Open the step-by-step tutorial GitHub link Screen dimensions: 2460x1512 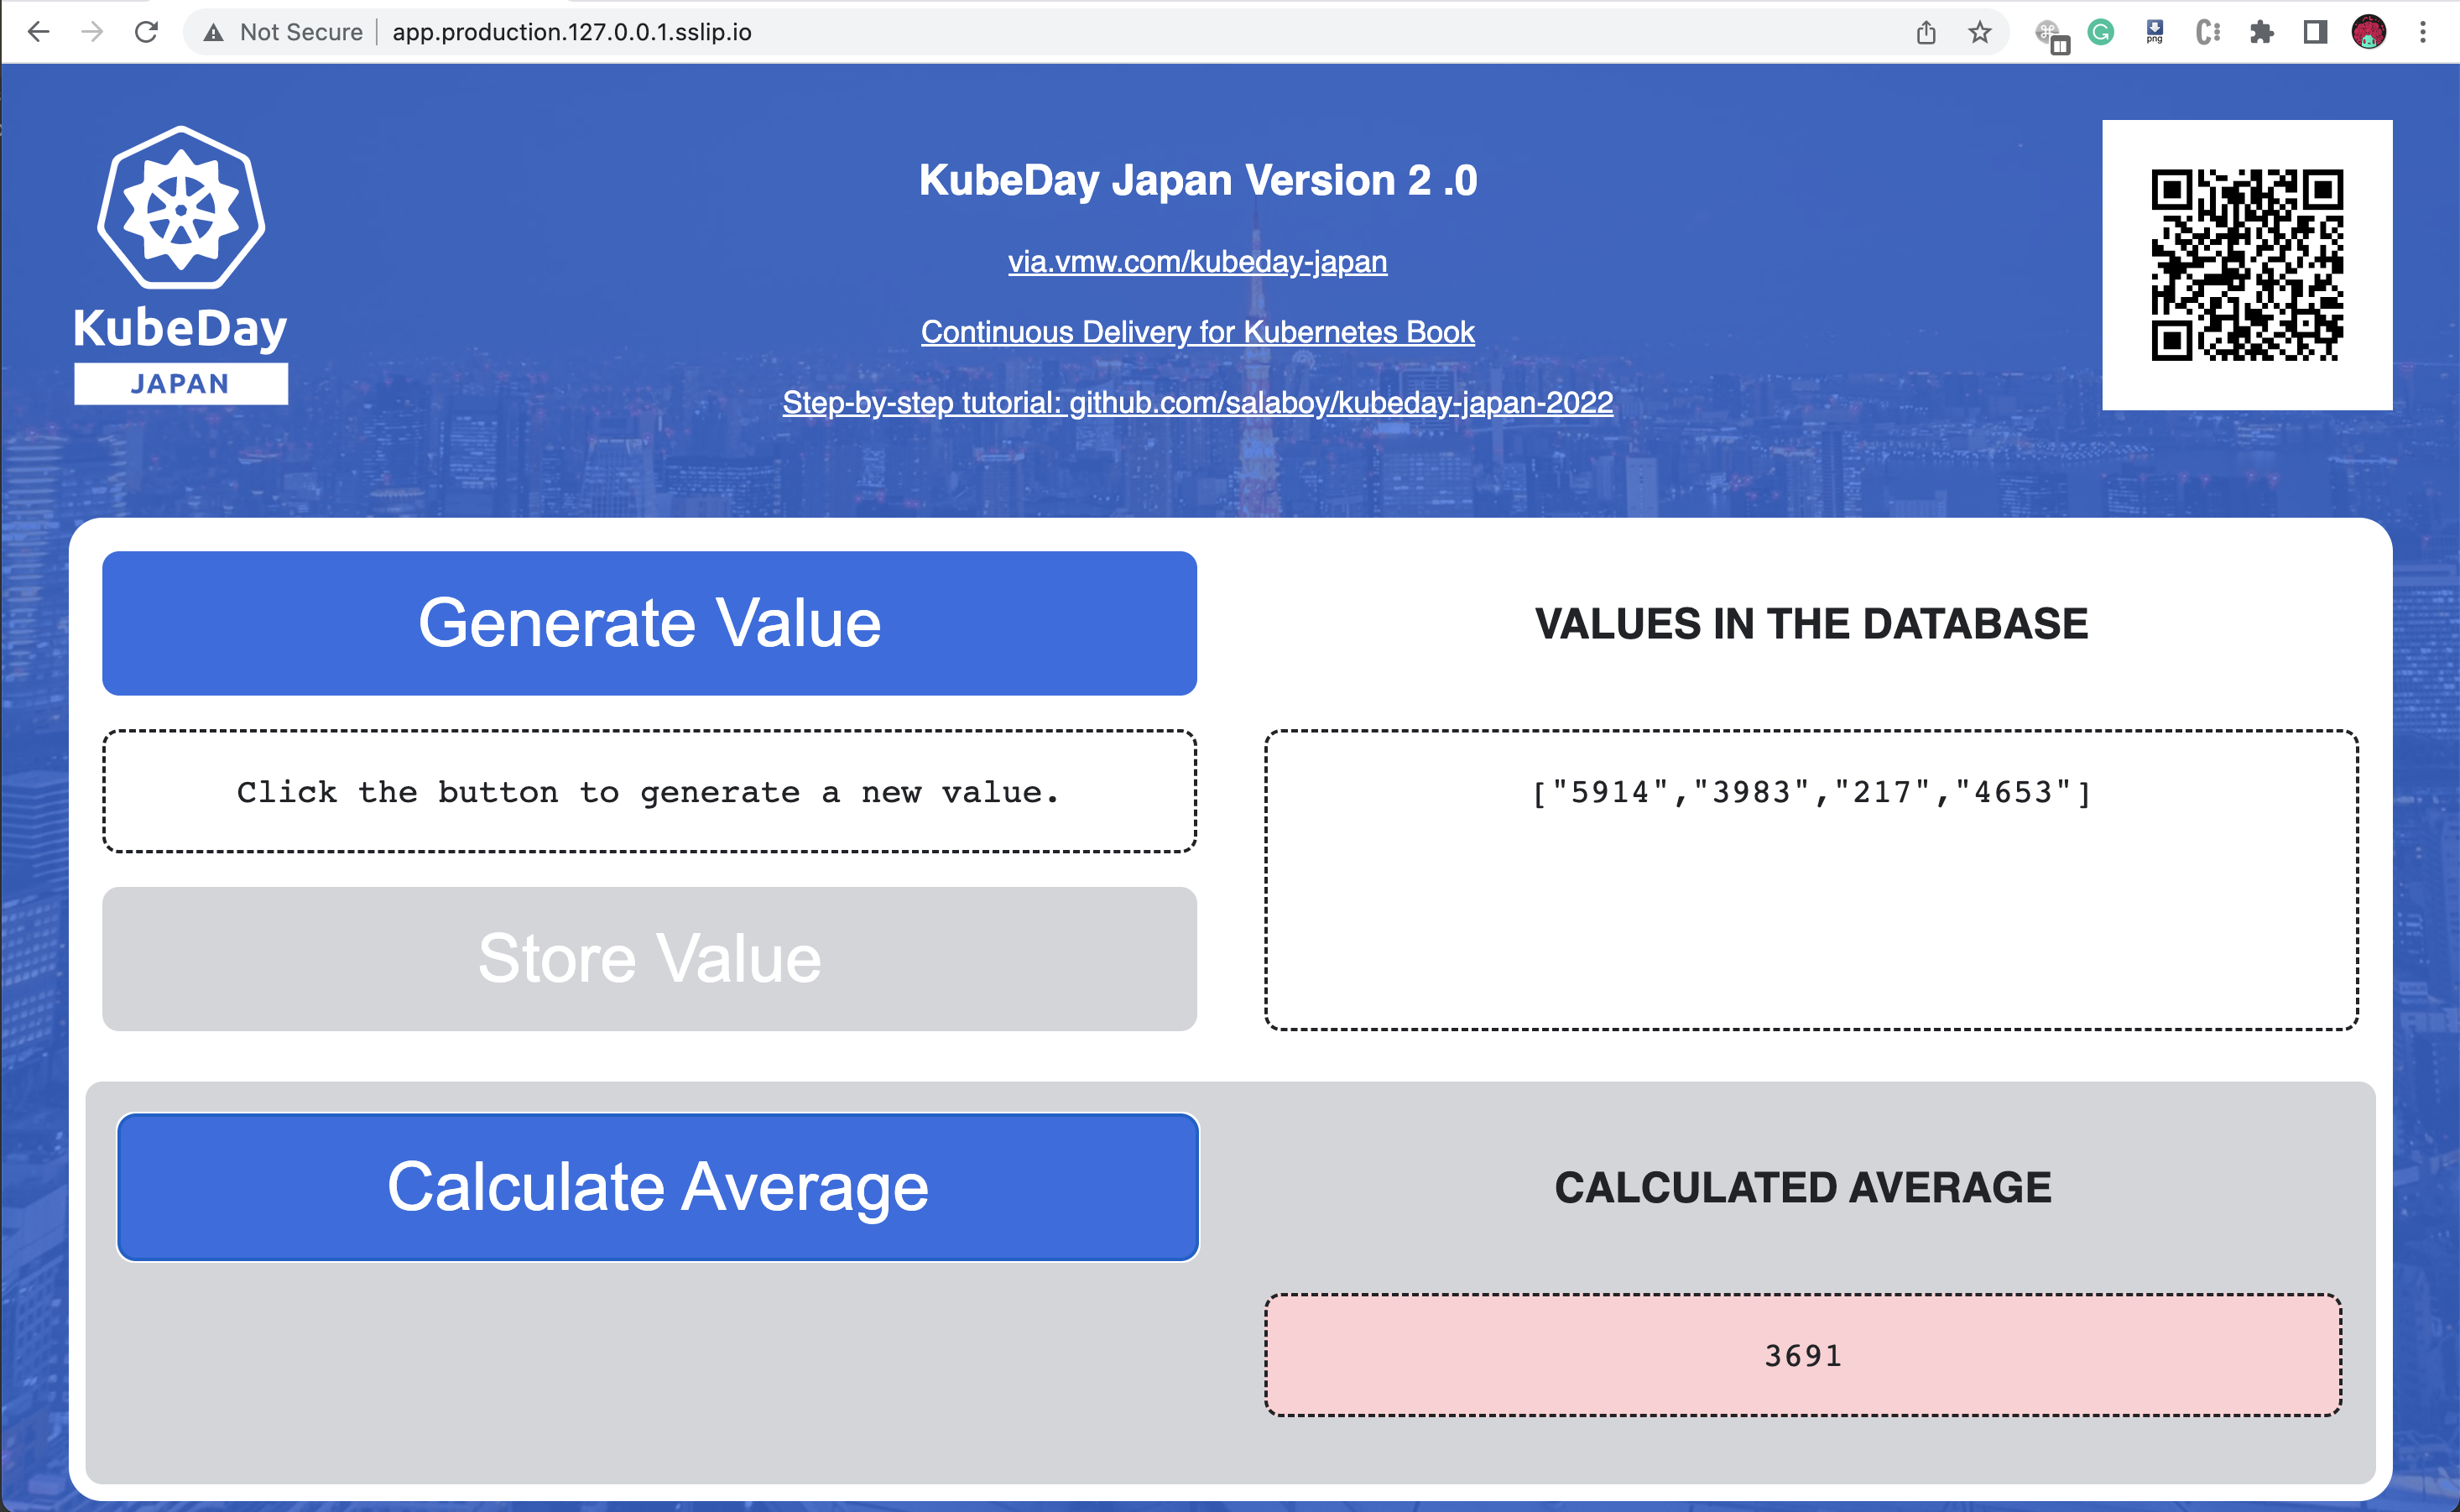pyautogui.click(x=1197, y=403)
